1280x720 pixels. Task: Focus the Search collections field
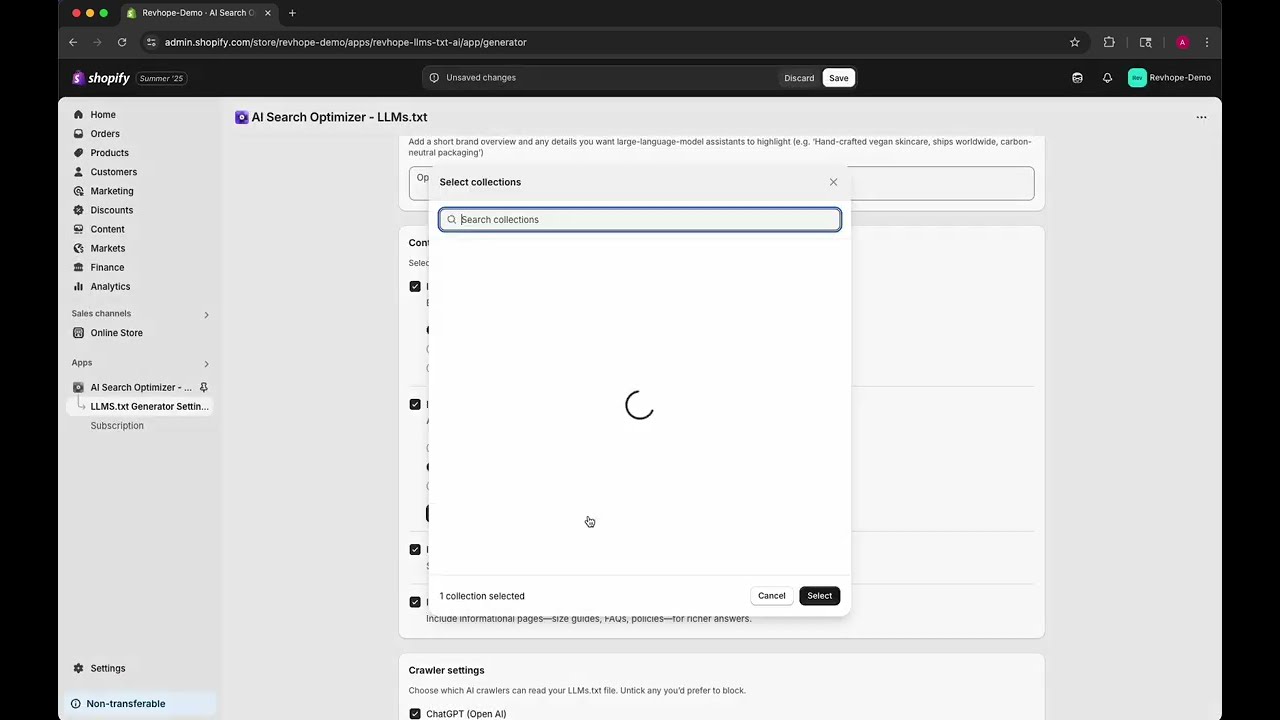640,220
